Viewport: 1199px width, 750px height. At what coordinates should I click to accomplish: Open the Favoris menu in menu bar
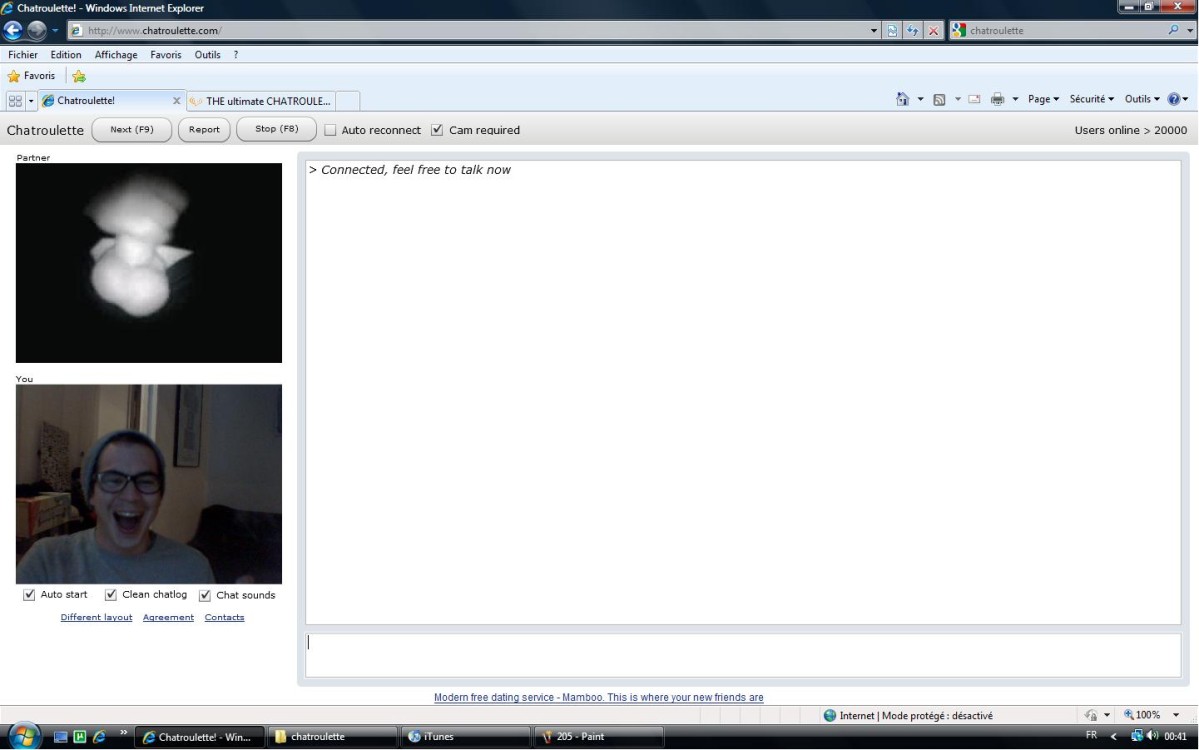(x=166, y=55)
